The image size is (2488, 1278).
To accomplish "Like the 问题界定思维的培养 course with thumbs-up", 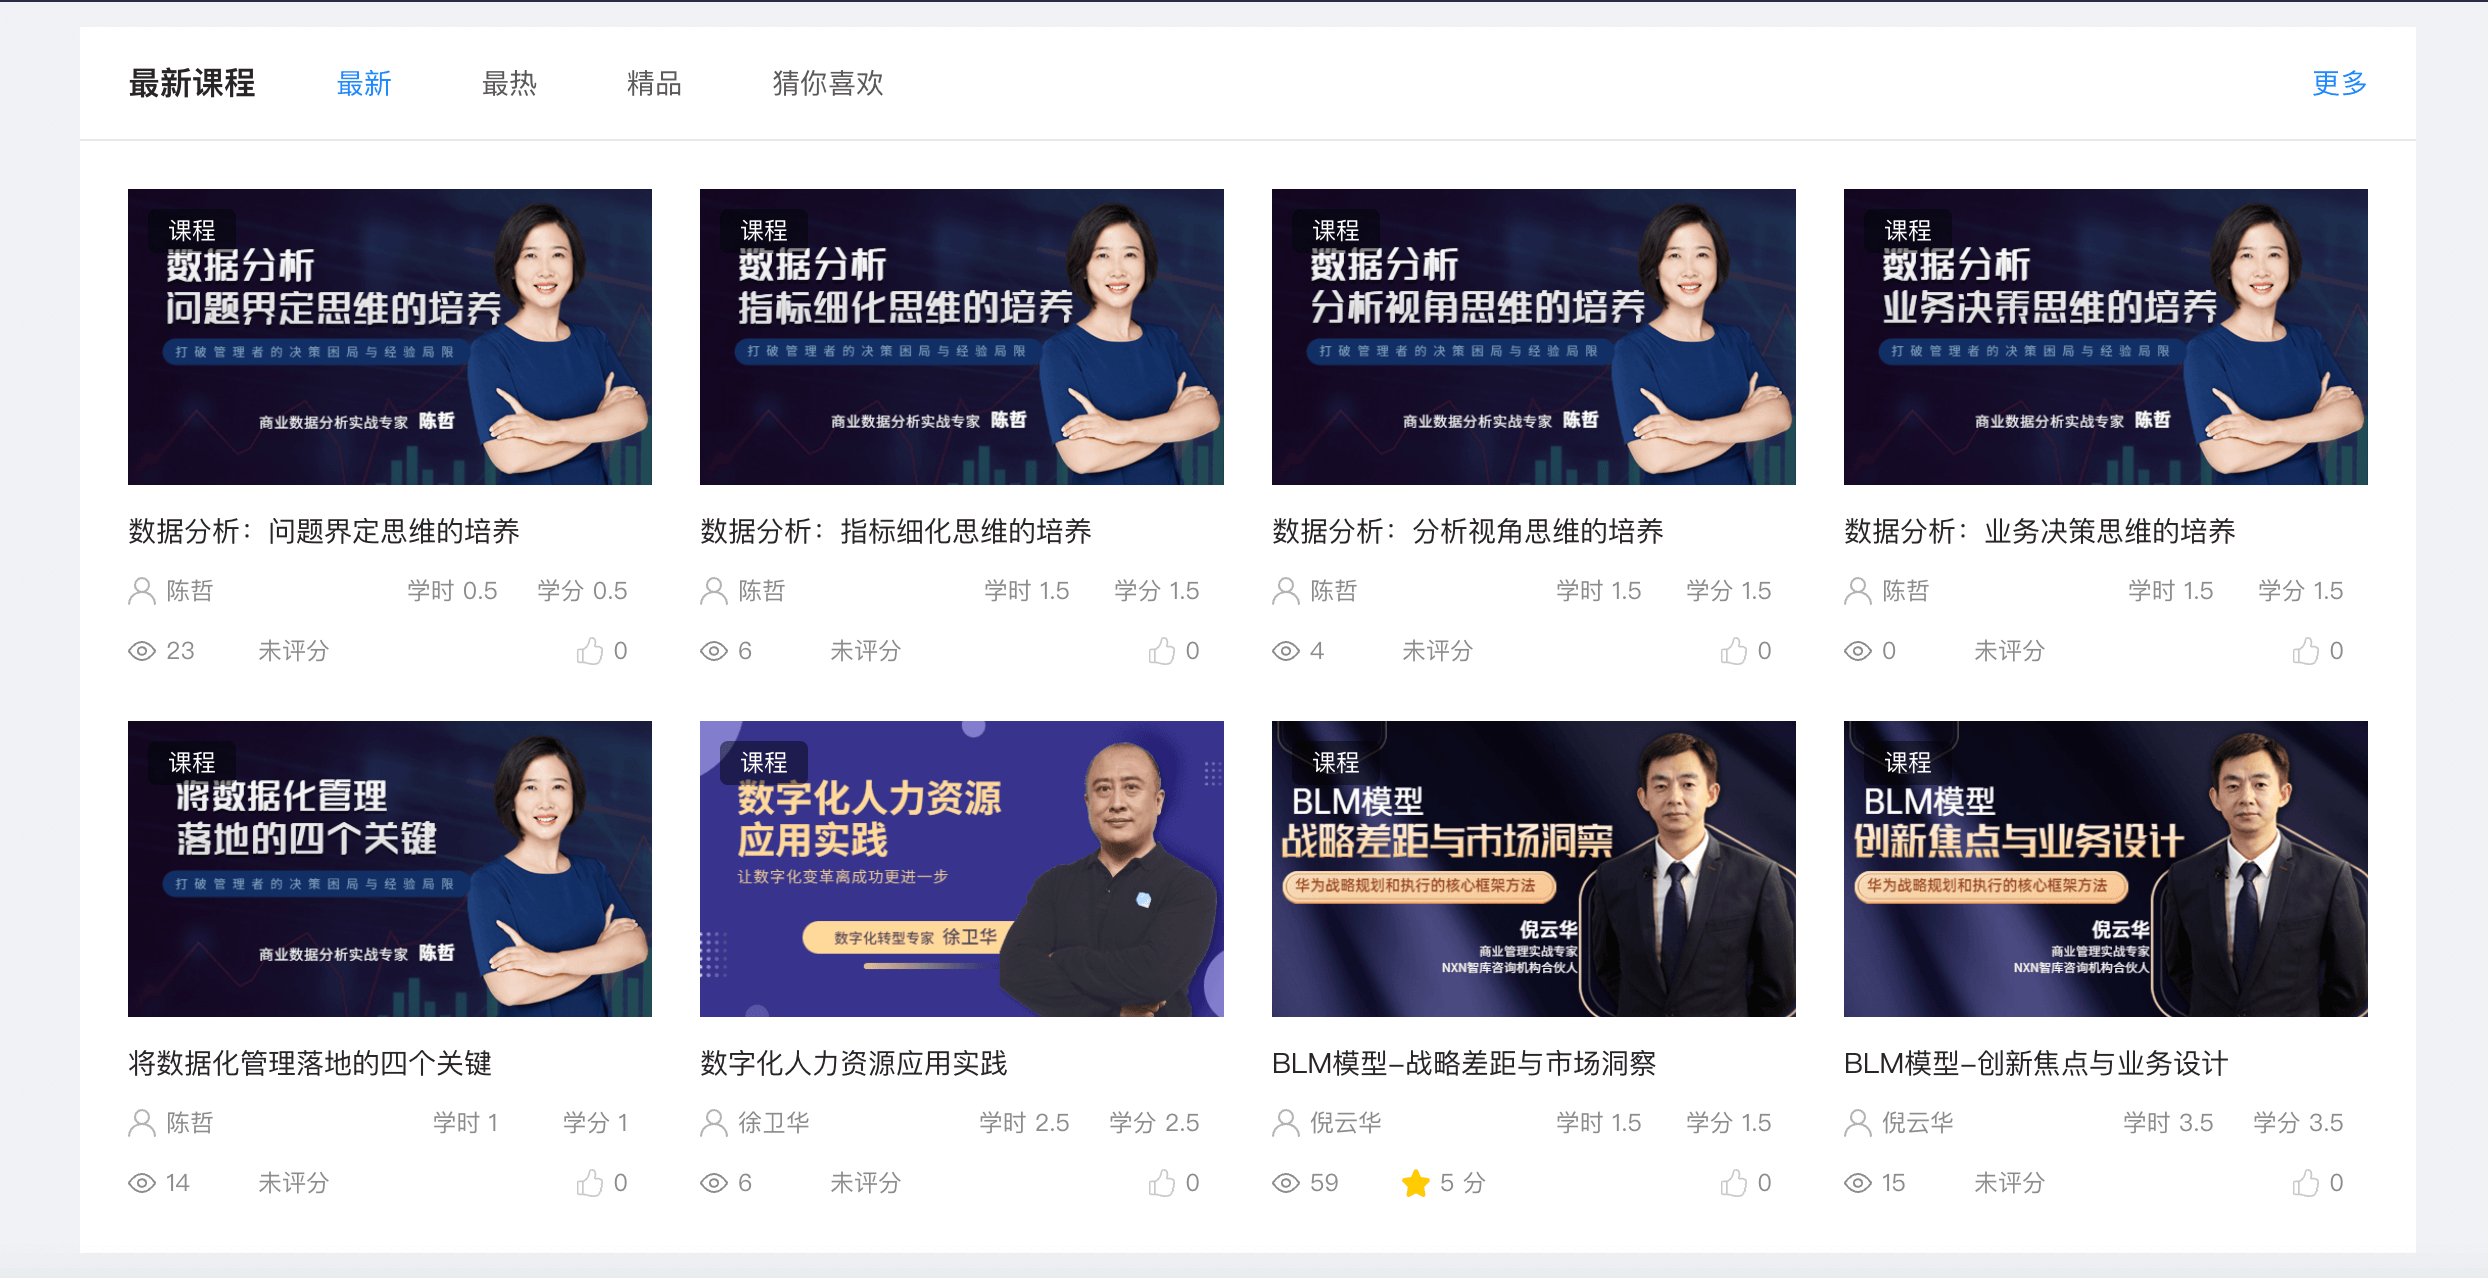I will [x=590, y=651].
